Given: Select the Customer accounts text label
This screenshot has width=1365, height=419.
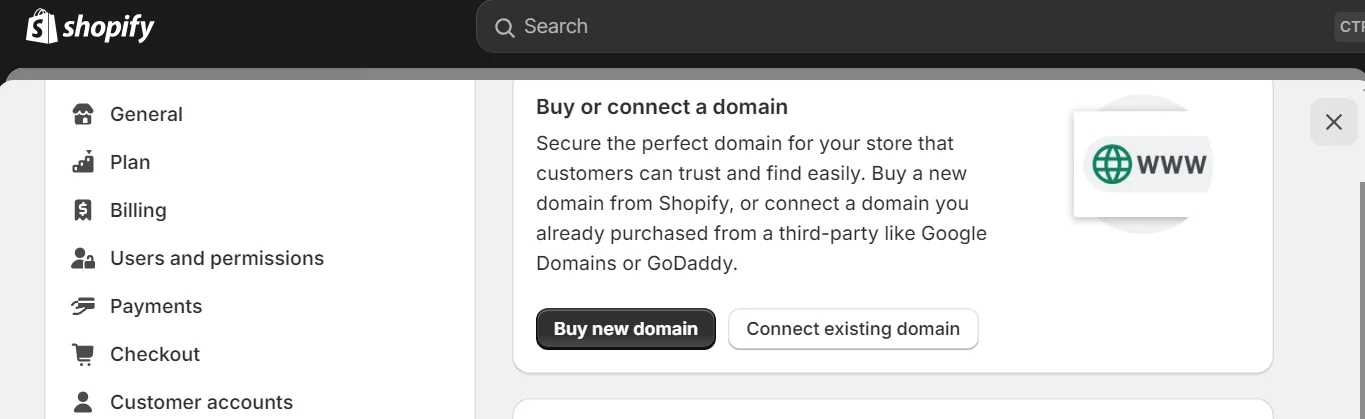Looking at the screenshot, I should point(201,402).
